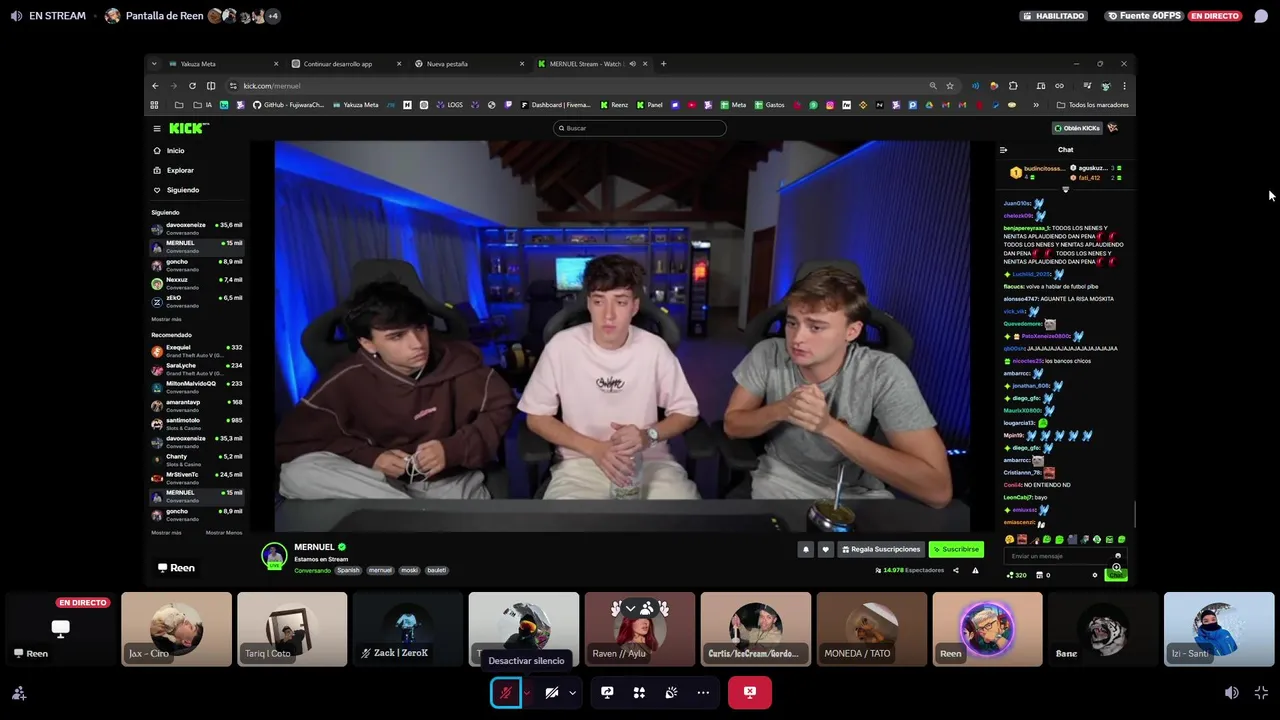
Task: Open the activities icon in call bar
Action: tap(639, 692)
